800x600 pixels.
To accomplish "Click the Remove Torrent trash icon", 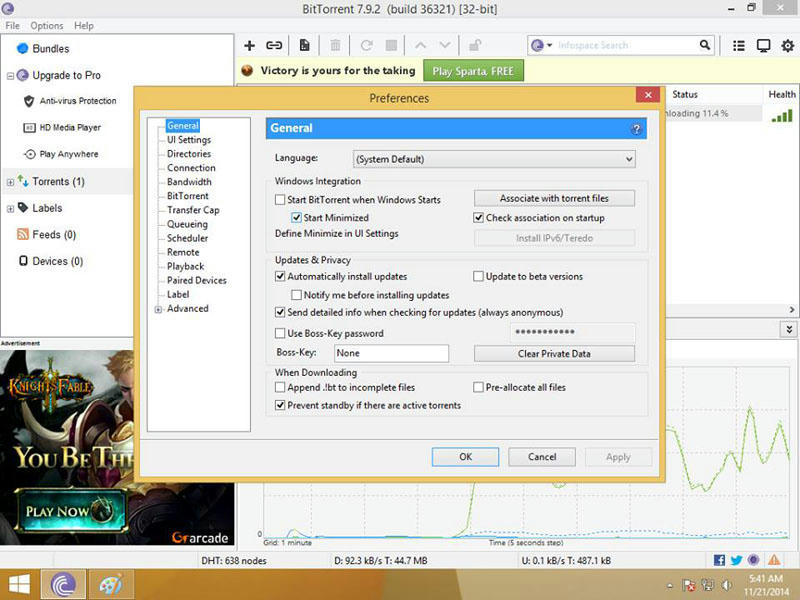I will pos(335,45).
